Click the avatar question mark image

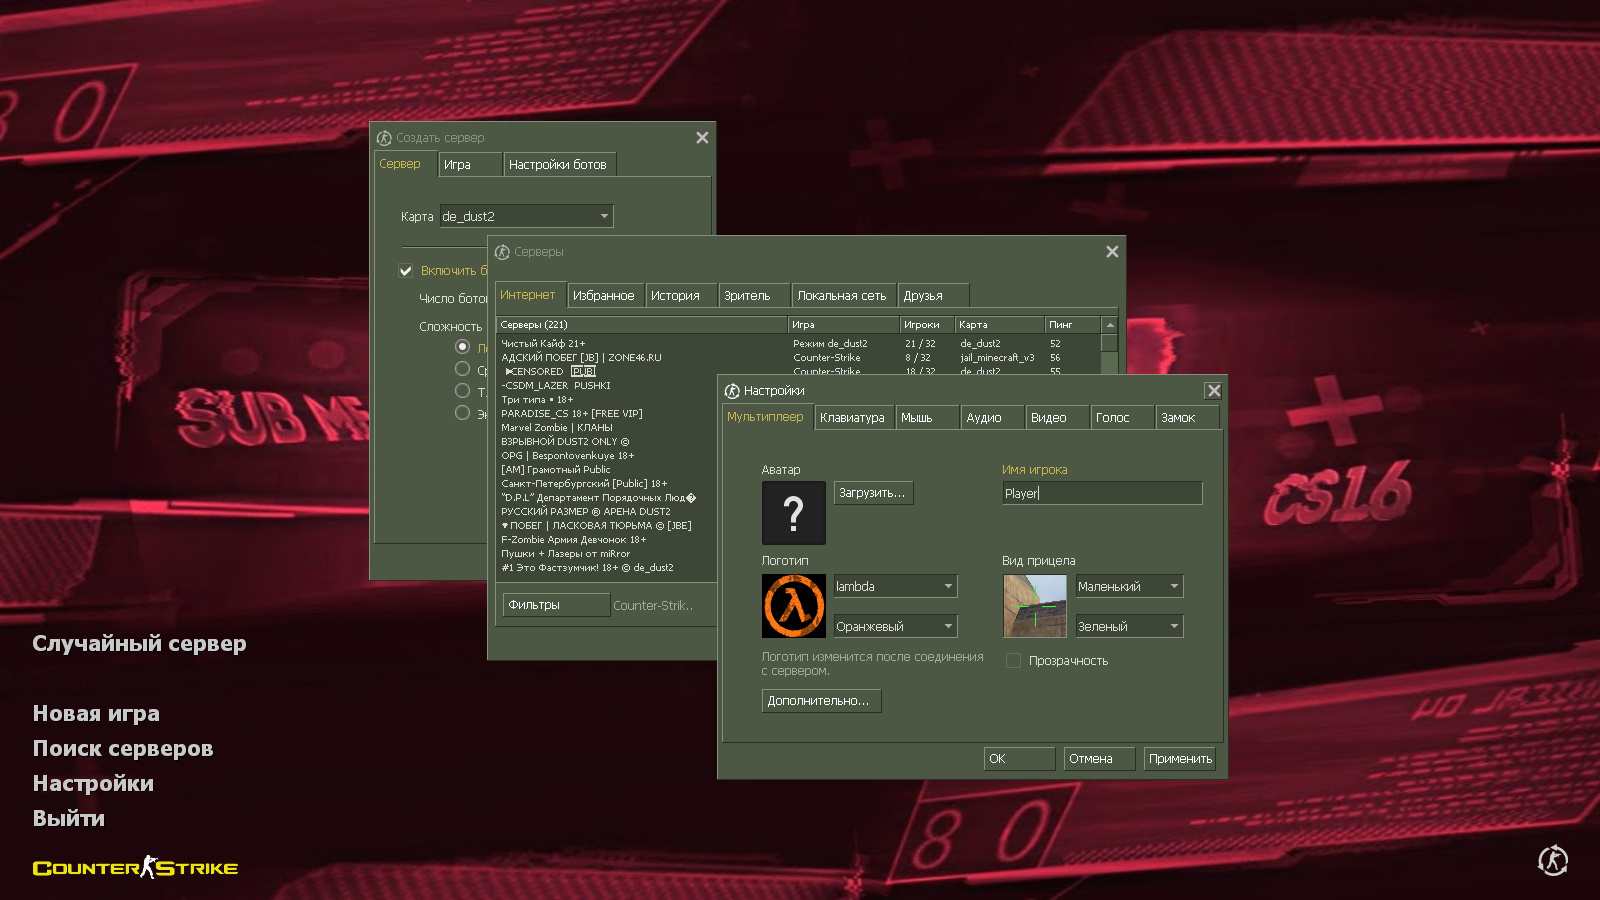(793, 513)
